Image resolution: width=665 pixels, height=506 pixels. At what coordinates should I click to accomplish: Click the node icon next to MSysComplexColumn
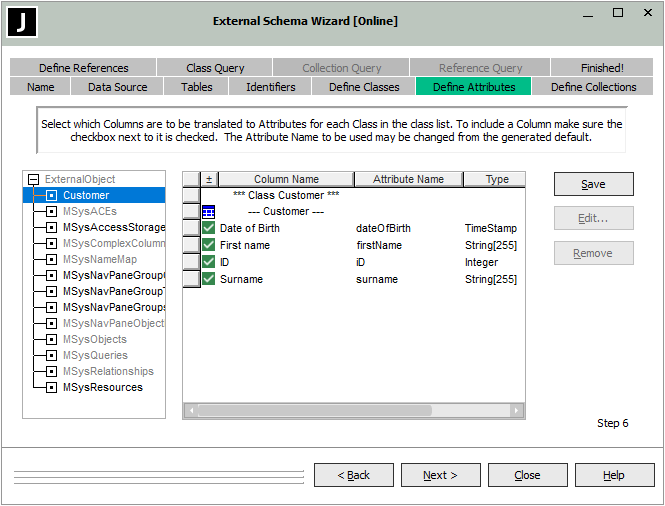click(51, 243)
